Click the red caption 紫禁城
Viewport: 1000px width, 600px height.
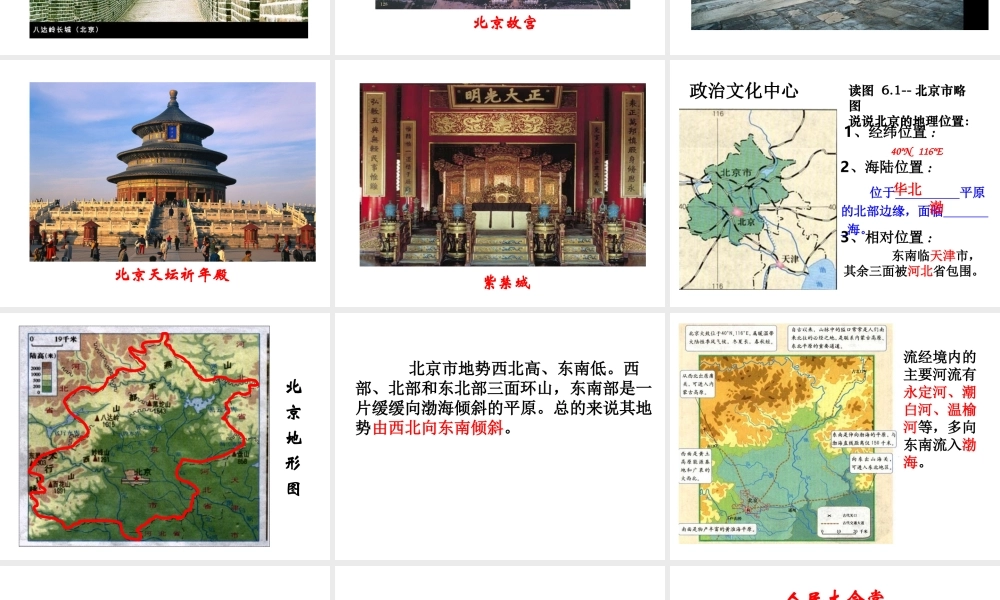pos(506,282)
